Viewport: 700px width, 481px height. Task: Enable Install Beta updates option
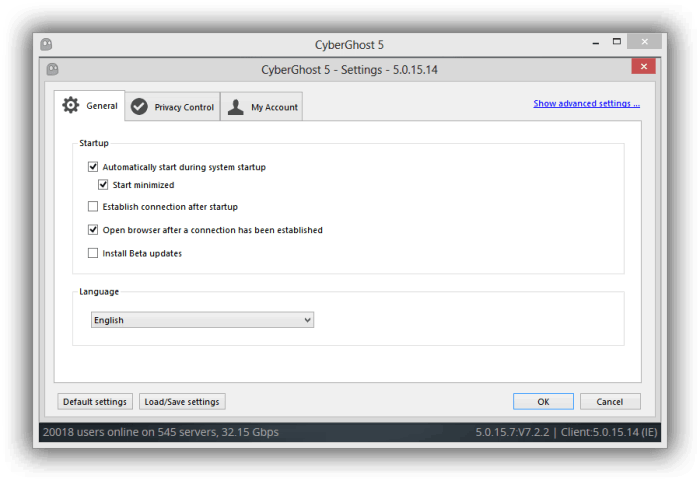tap(93, 253)
